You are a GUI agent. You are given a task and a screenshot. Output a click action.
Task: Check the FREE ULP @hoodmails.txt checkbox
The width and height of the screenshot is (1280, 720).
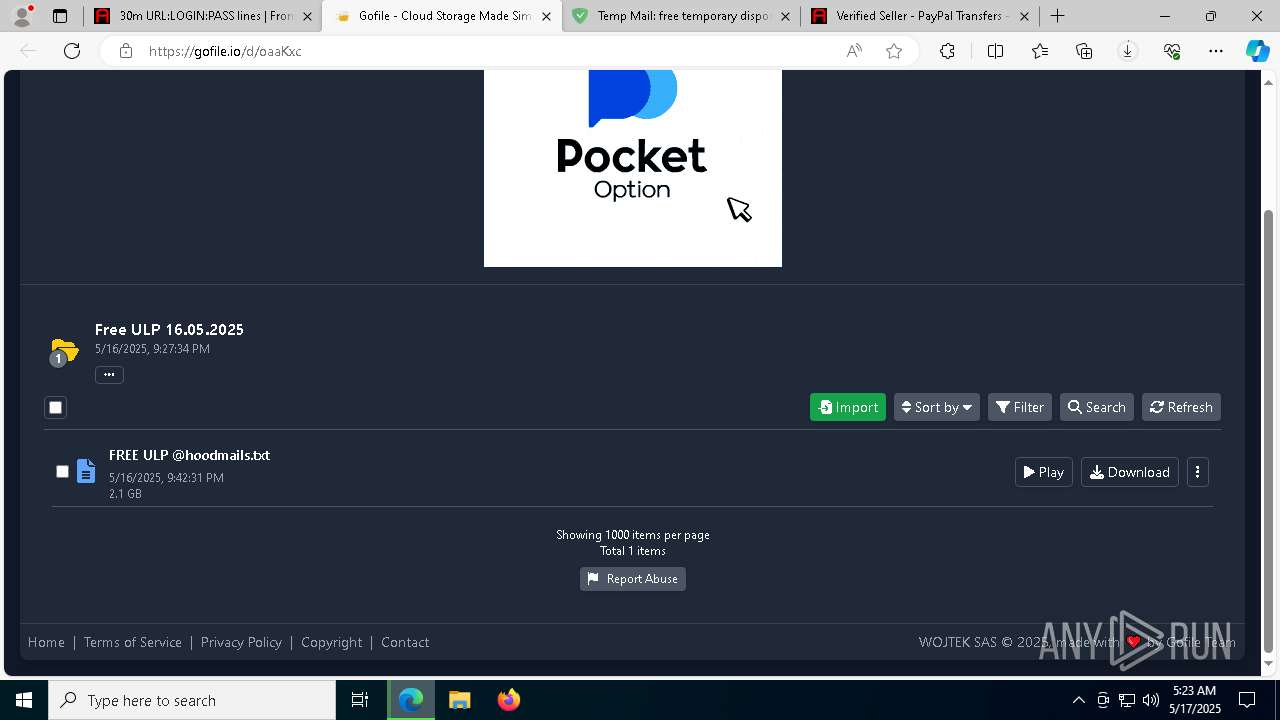click(62, 471)
